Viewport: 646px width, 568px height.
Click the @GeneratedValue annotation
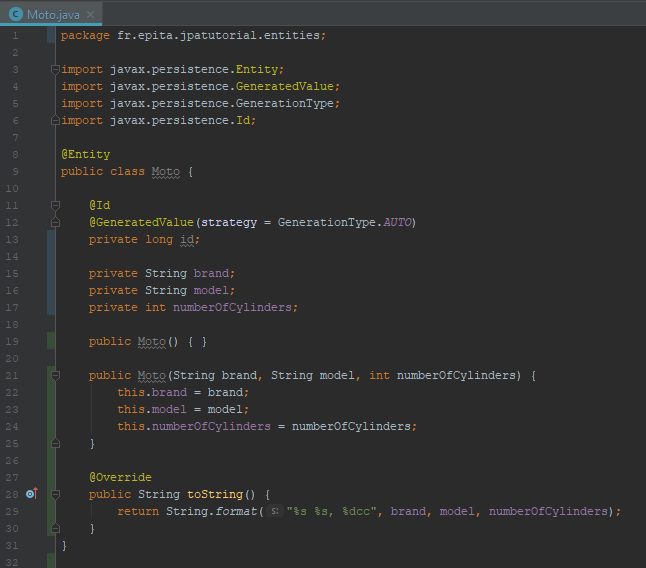pyautogui.click(x=141, y=222)
